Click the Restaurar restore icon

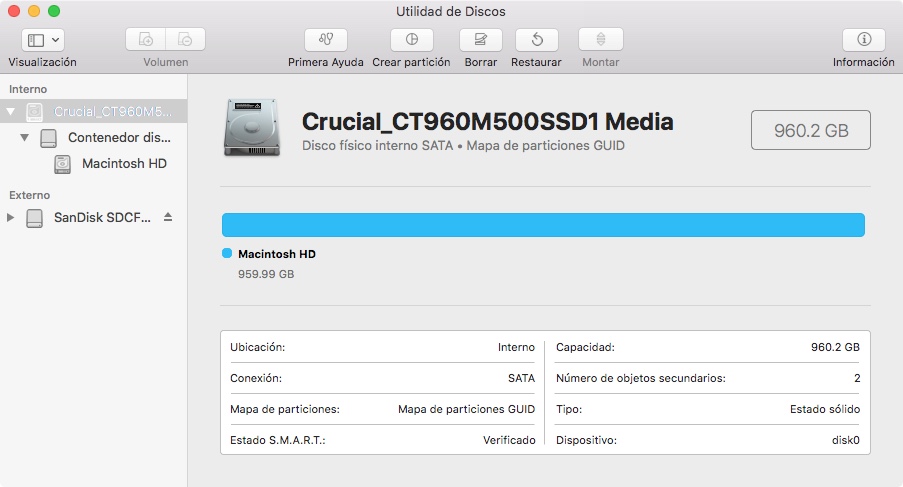pos(537,40)
